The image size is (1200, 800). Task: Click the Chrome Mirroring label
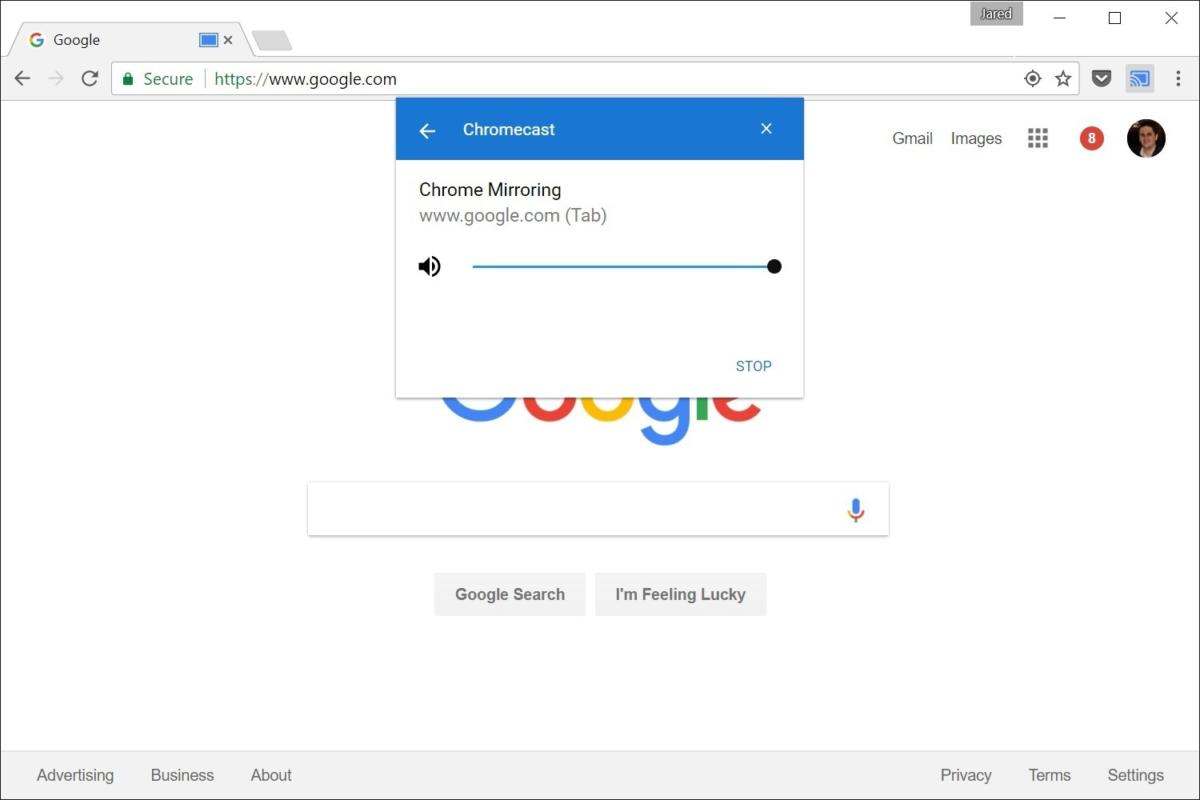(x=490, y=190)
